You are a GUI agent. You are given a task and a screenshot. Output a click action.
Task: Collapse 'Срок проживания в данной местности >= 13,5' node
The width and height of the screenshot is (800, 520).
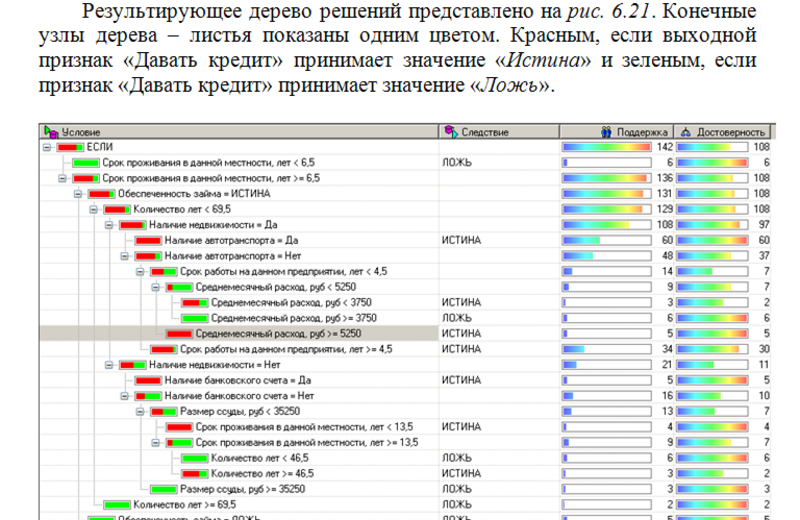[x=156, y=443]
